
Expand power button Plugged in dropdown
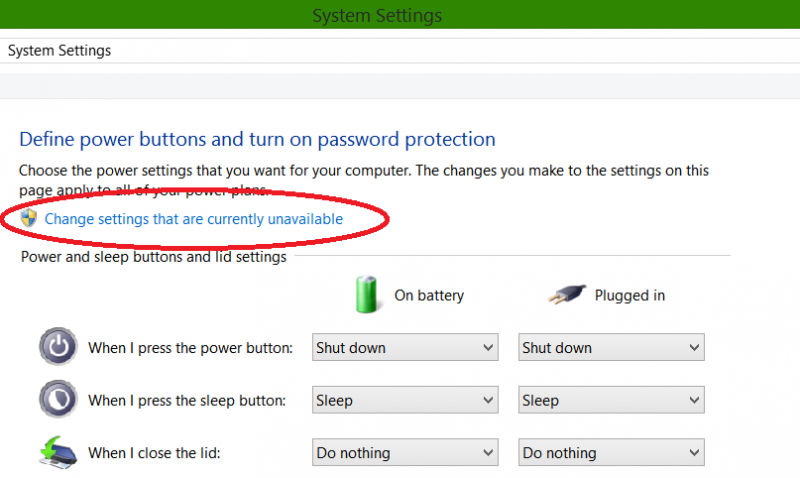(x=611, y=347)
